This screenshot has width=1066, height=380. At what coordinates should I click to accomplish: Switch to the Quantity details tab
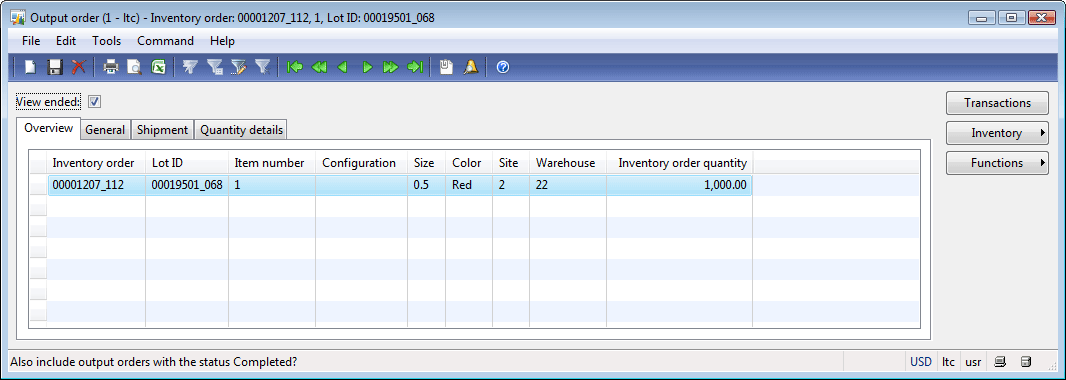[x=242, y=130]
